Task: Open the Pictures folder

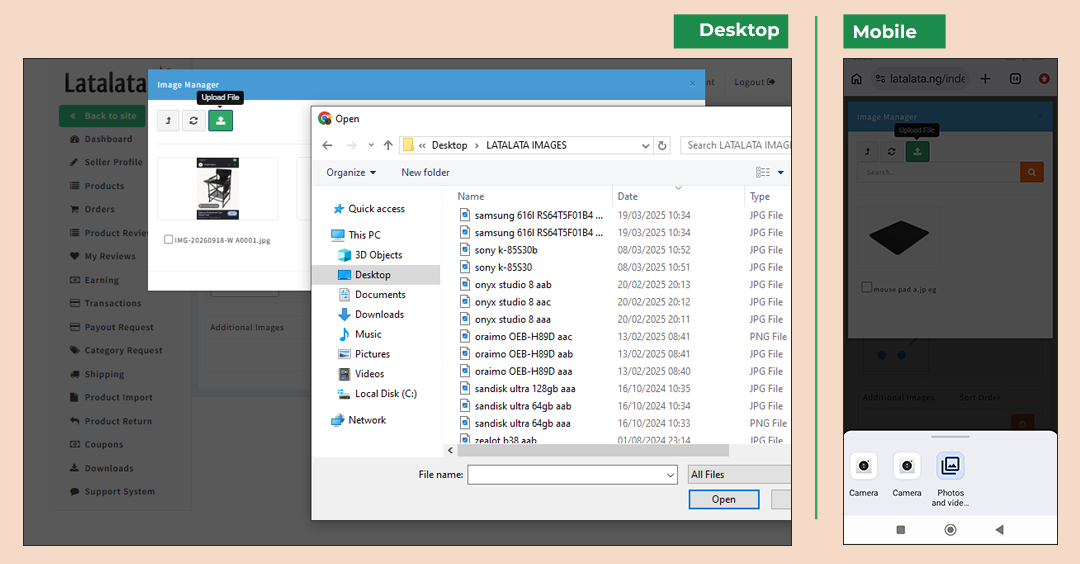Action: [364, 354]
